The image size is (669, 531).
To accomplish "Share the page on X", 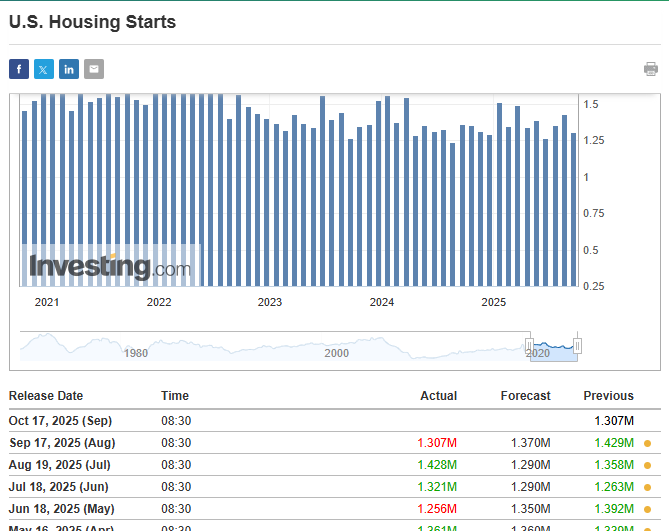I will coord(44,69).
